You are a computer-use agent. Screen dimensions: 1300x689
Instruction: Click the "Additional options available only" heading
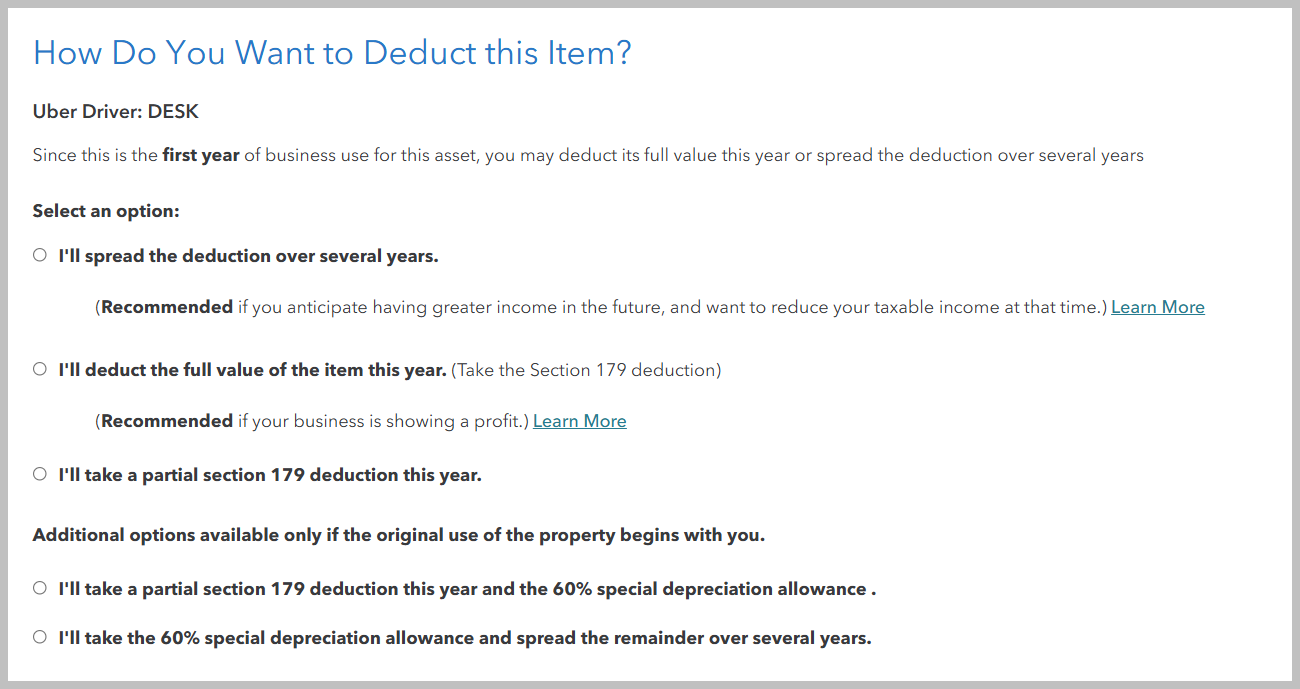[x=398, y=535]
